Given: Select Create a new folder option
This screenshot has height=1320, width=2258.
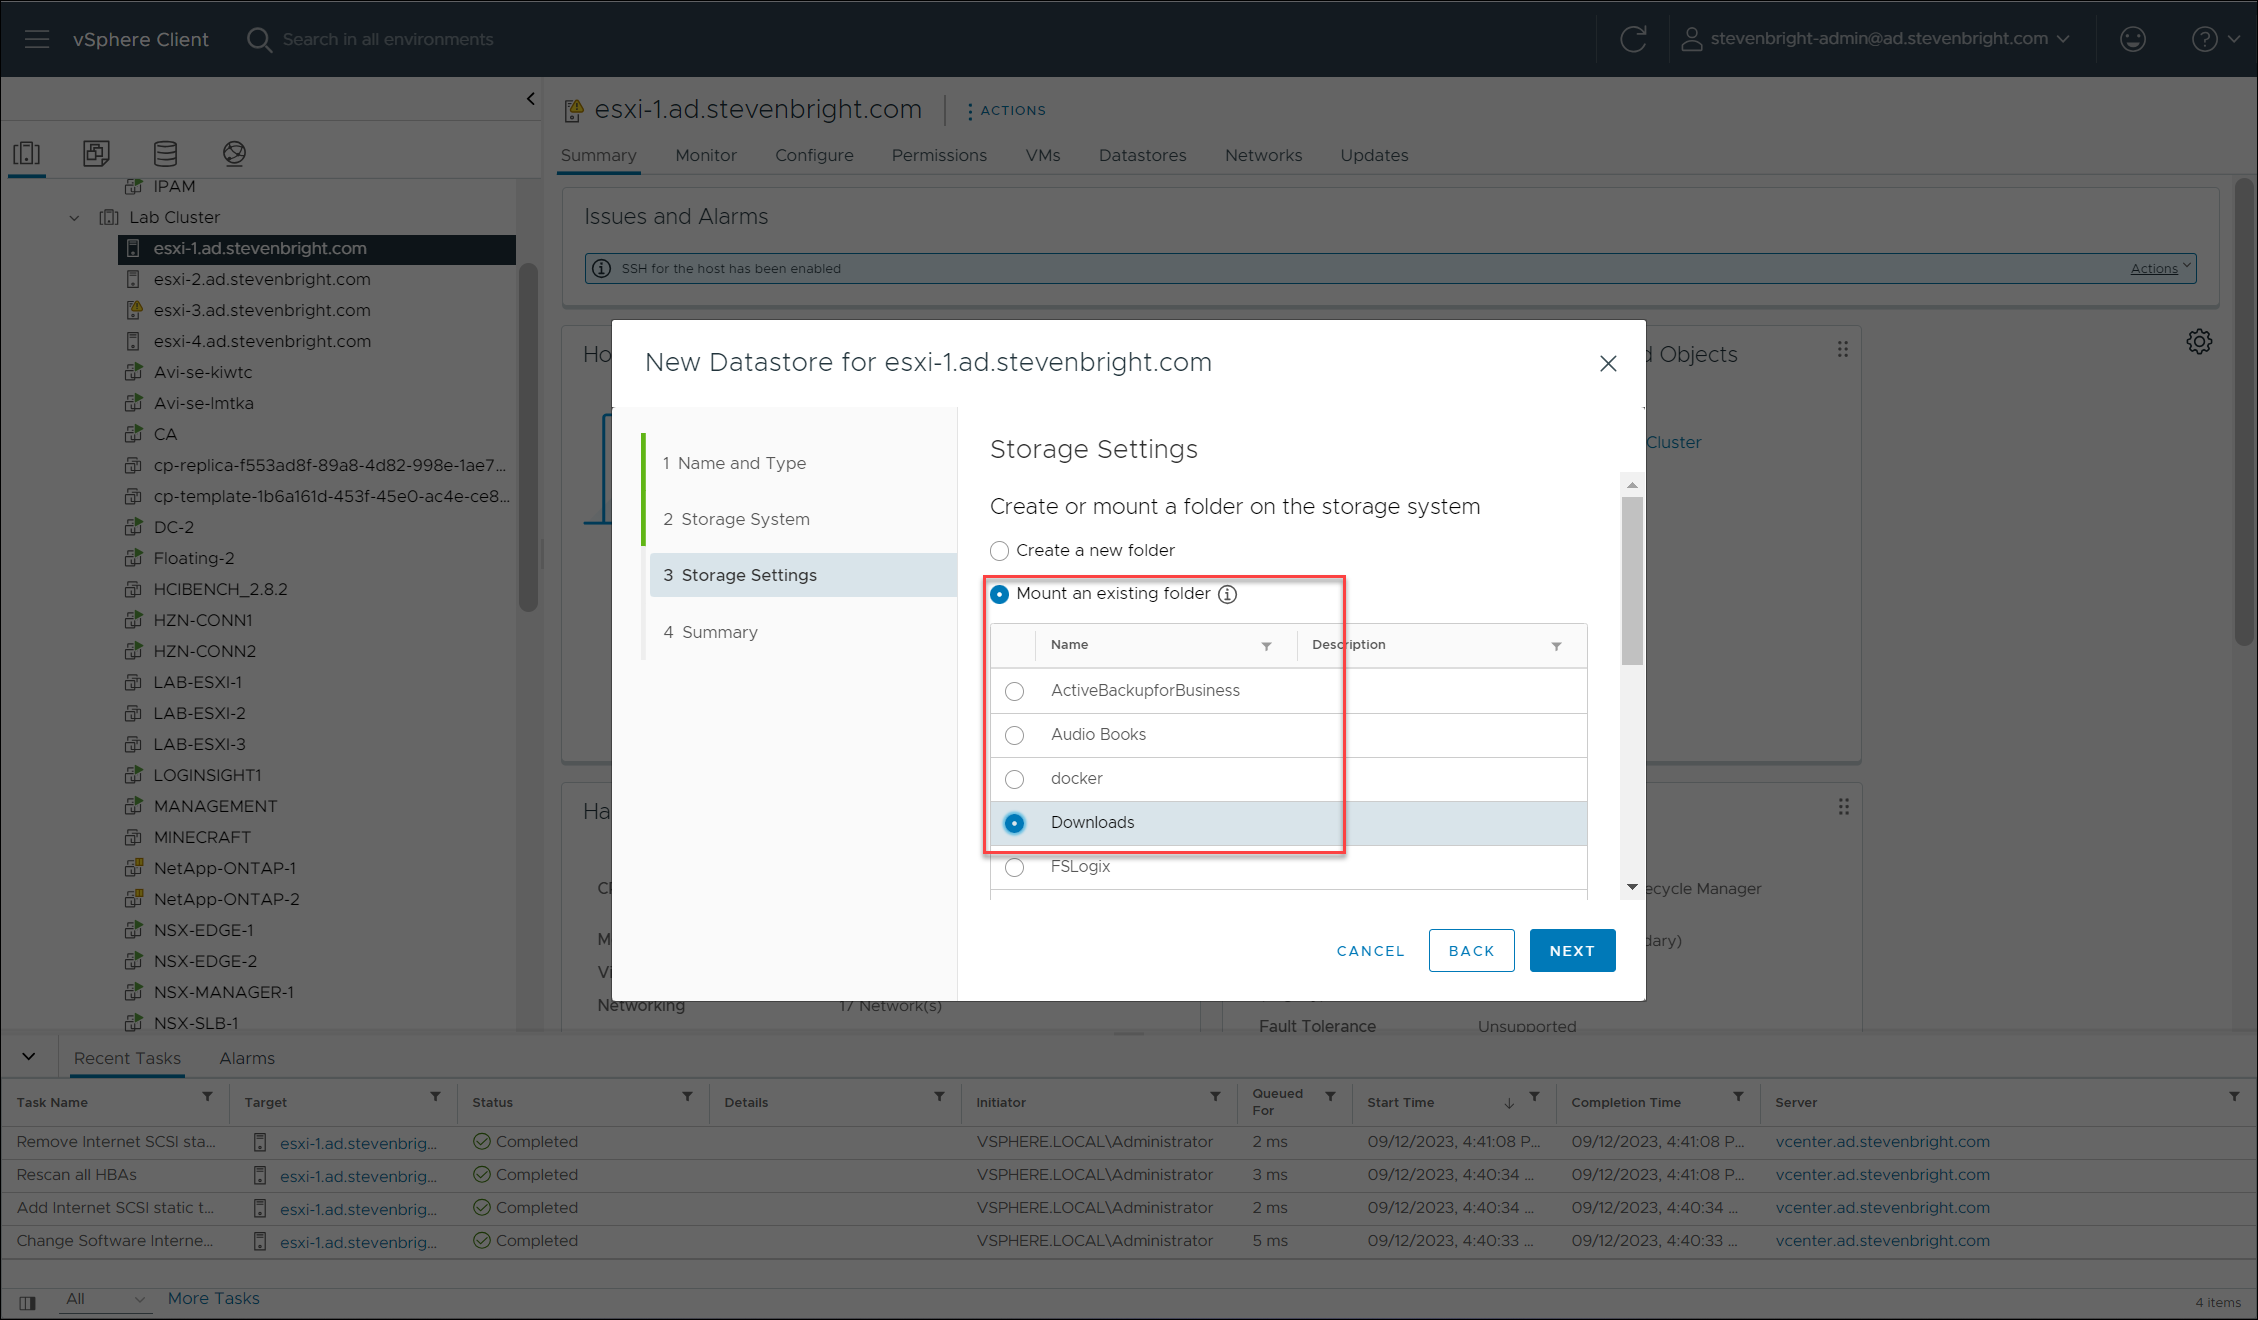Looking at the screenshot, I should (999, 551).
